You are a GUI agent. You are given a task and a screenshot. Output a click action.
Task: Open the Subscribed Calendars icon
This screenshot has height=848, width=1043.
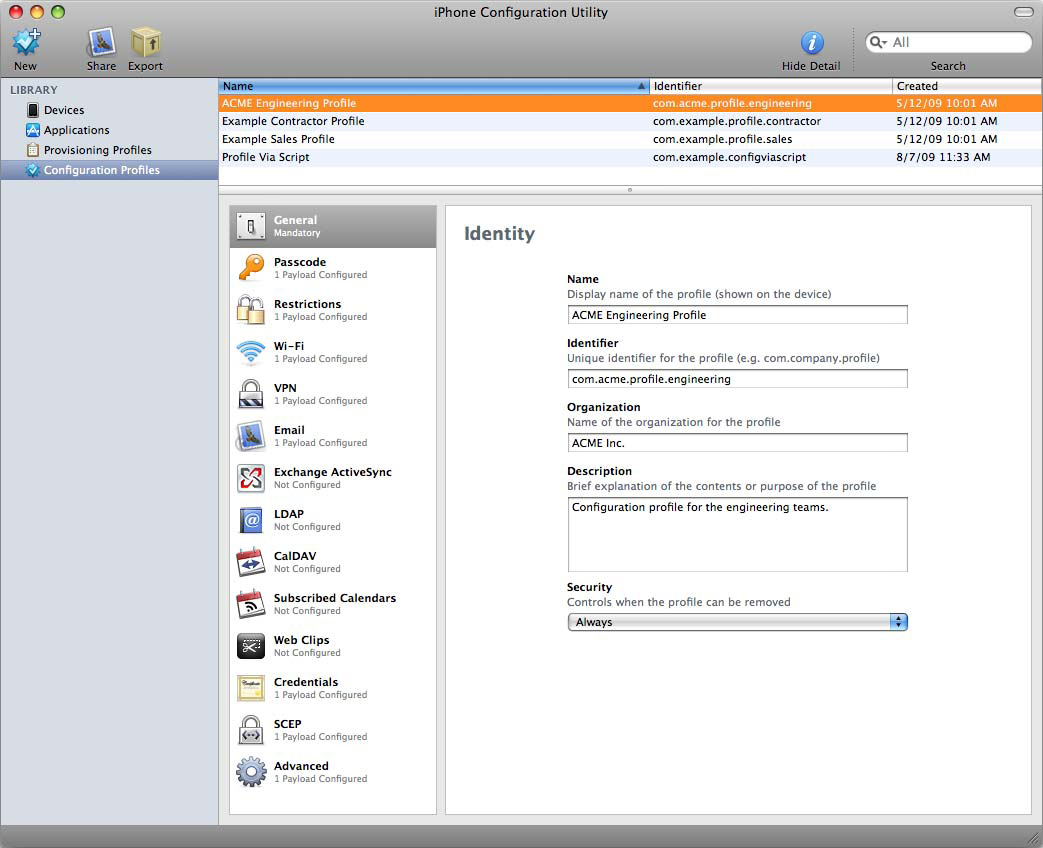tap(251, 604)
